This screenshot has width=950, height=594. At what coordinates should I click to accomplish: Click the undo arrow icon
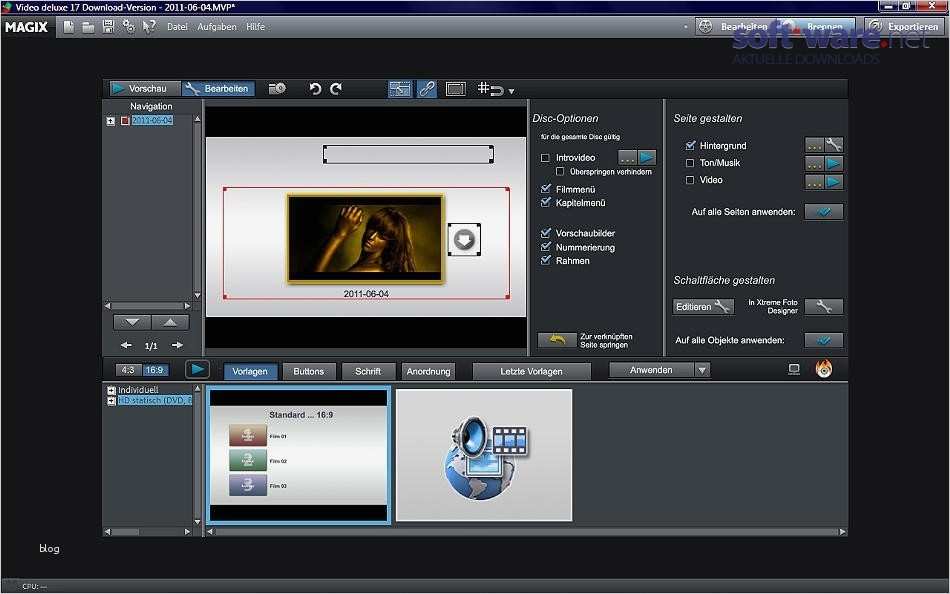click(x=315, y=89)
